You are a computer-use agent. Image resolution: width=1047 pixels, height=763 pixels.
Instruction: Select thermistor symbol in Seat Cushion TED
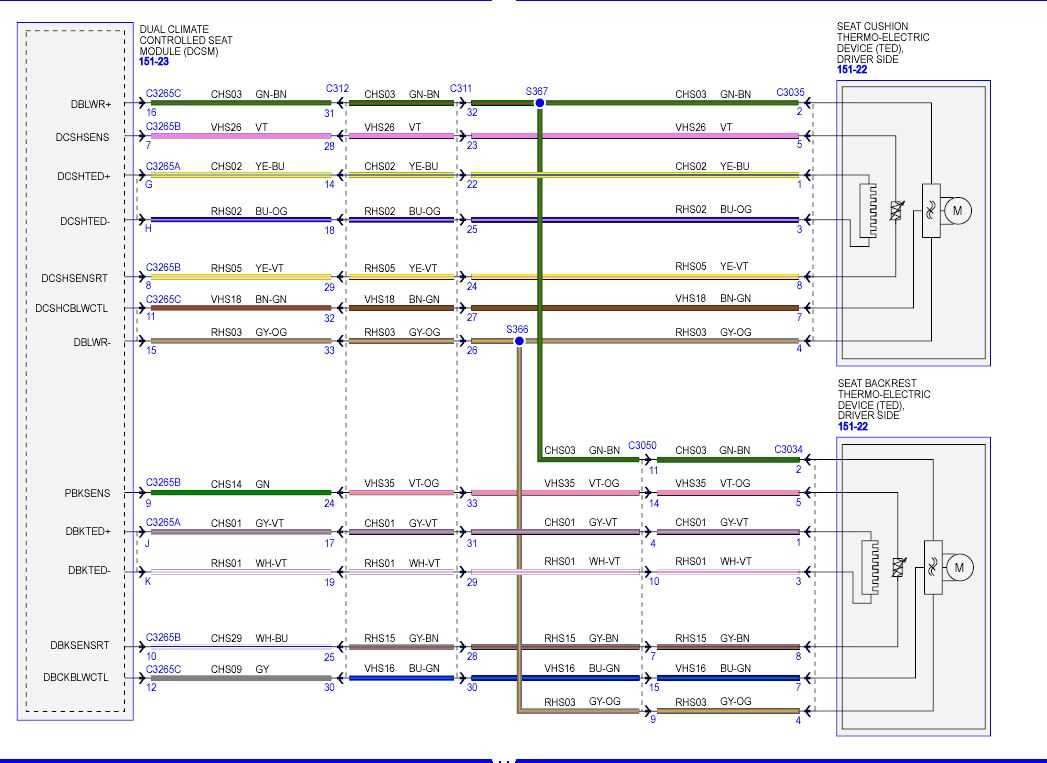[897, 211]
